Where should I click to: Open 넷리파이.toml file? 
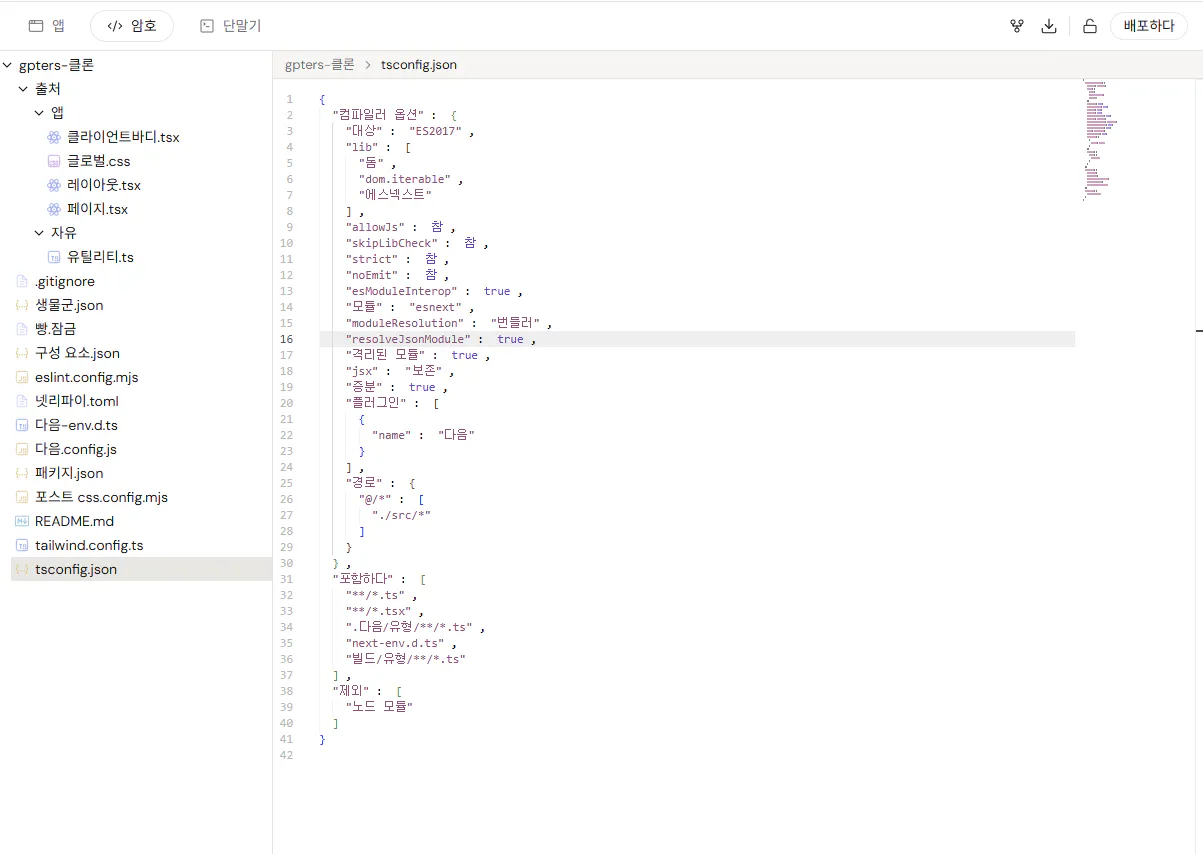[76, 401]
